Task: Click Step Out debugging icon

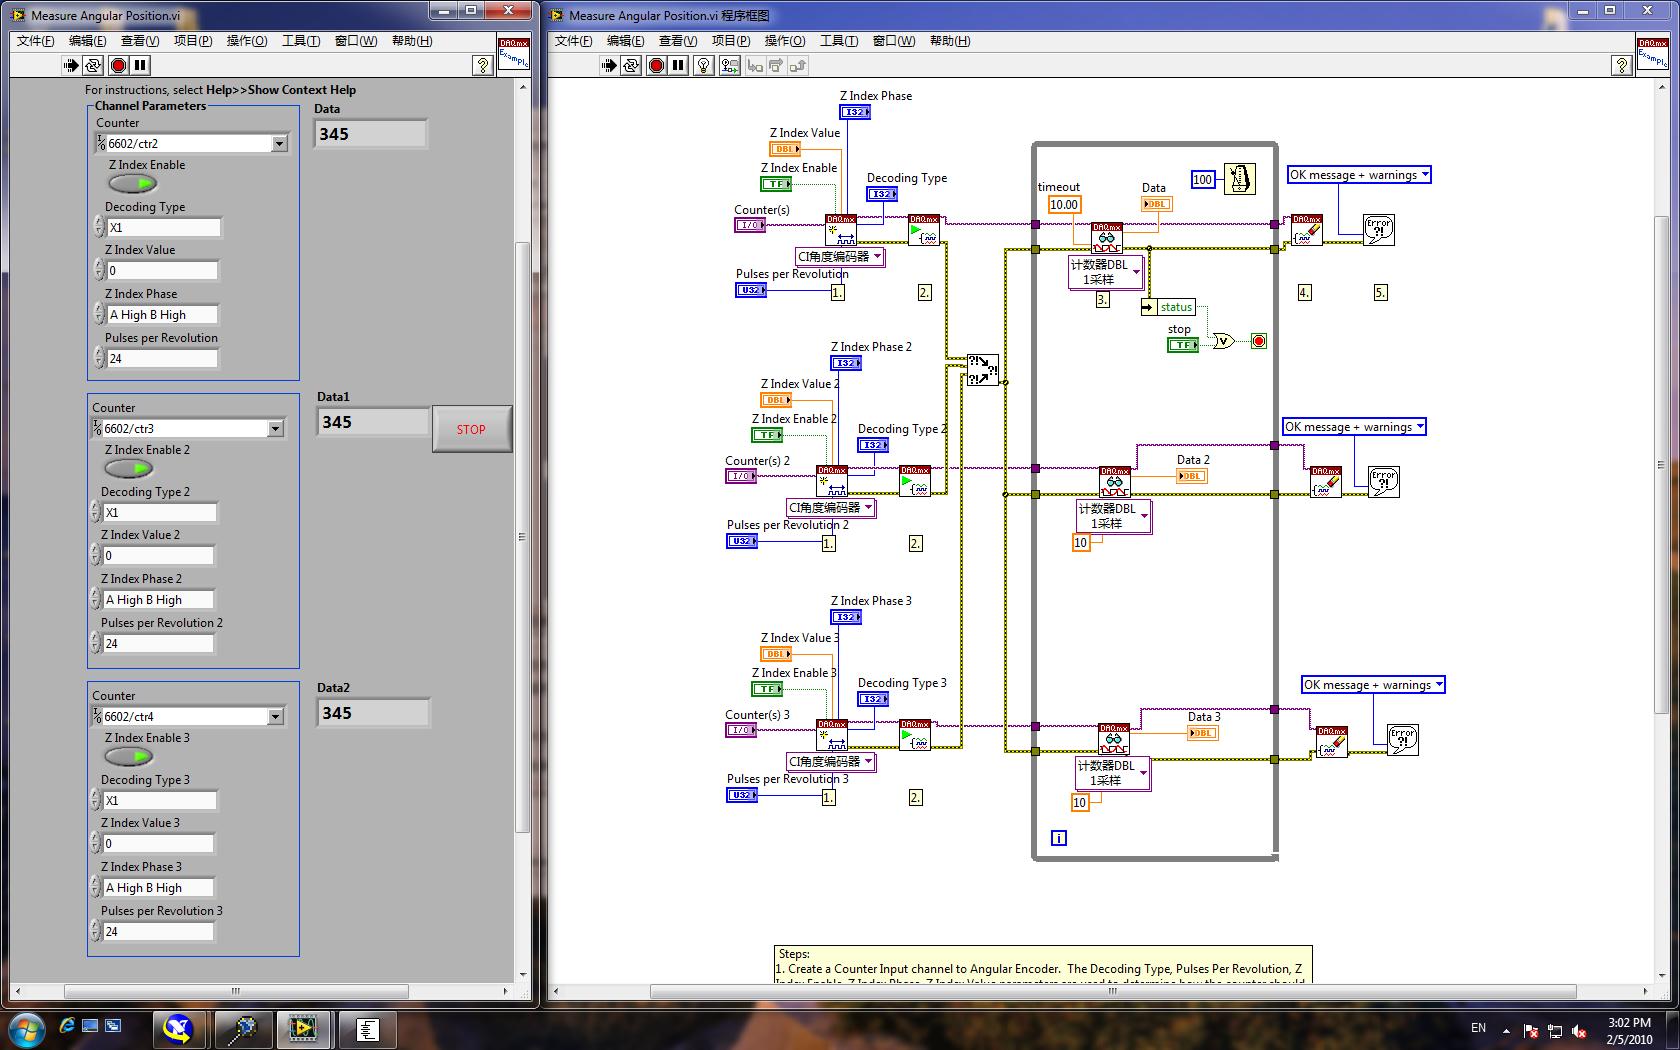Action: [x=798, y=66]
